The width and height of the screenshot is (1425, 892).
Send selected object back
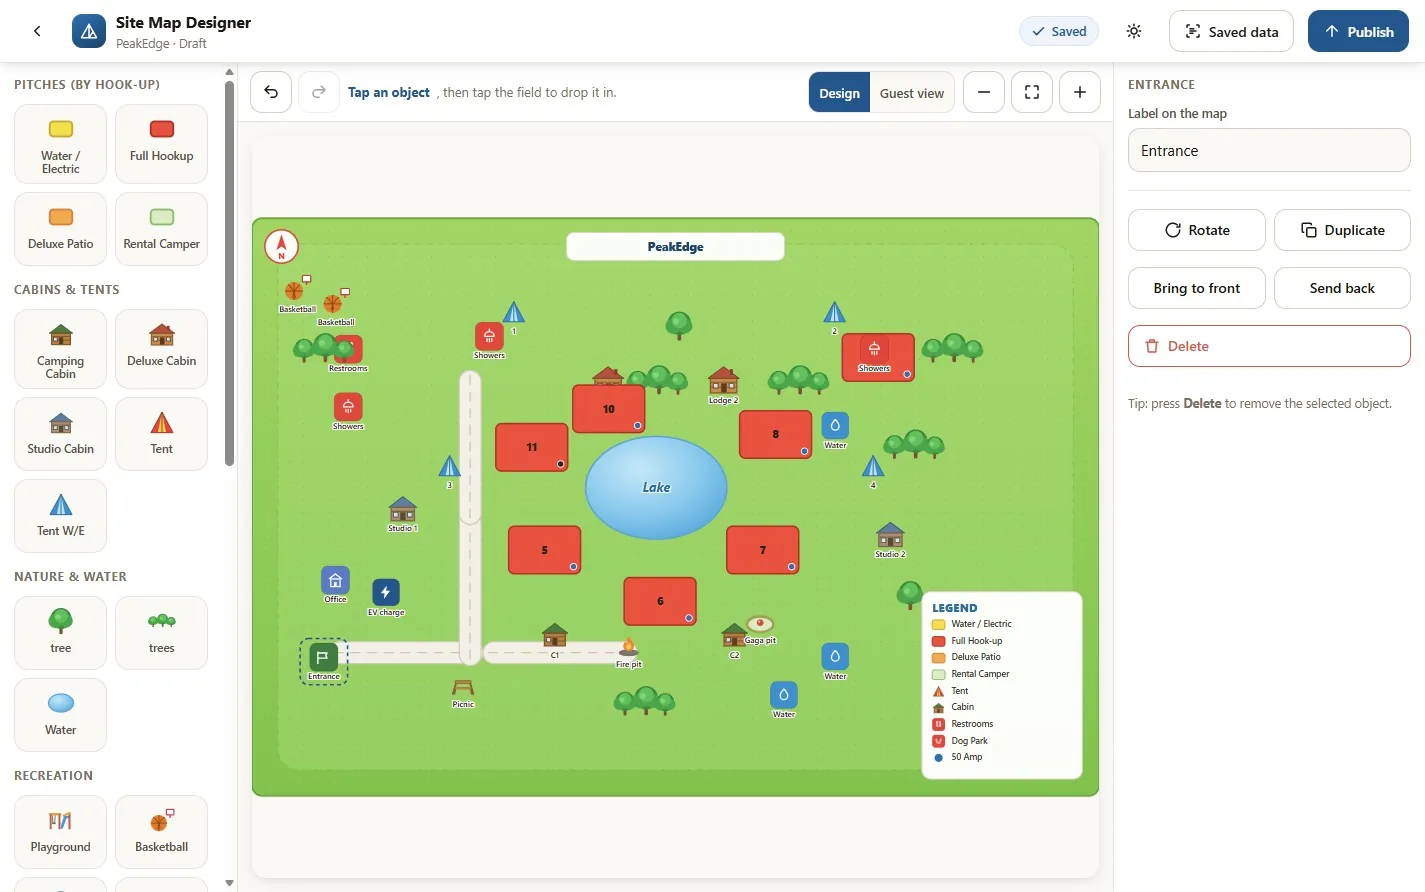point(1342,288)
